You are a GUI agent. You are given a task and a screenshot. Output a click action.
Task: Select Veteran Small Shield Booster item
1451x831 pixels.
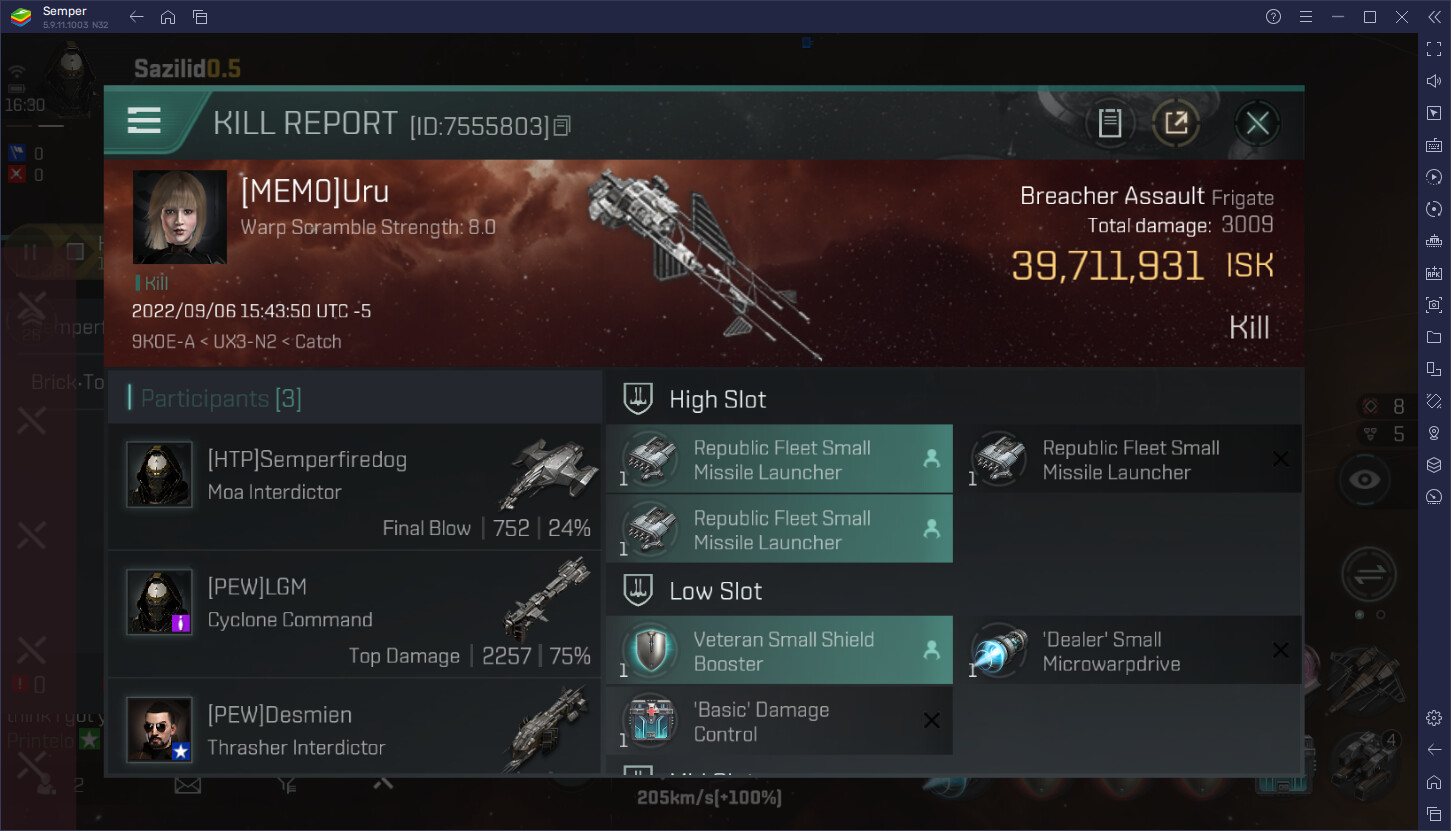(779, 651)
